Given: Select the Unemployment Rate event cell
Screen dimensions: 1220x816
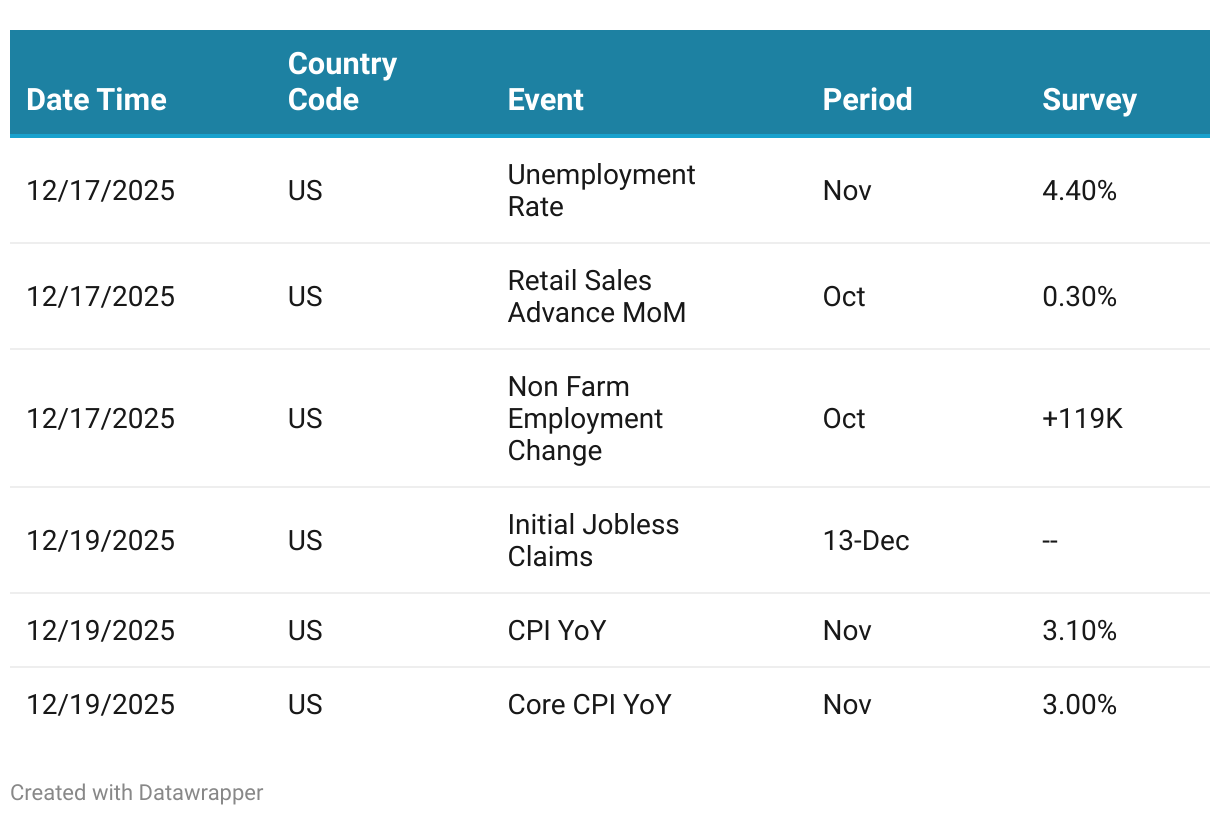Looking at the screenshot, I should pyautogui.click(x=601, y=190).
